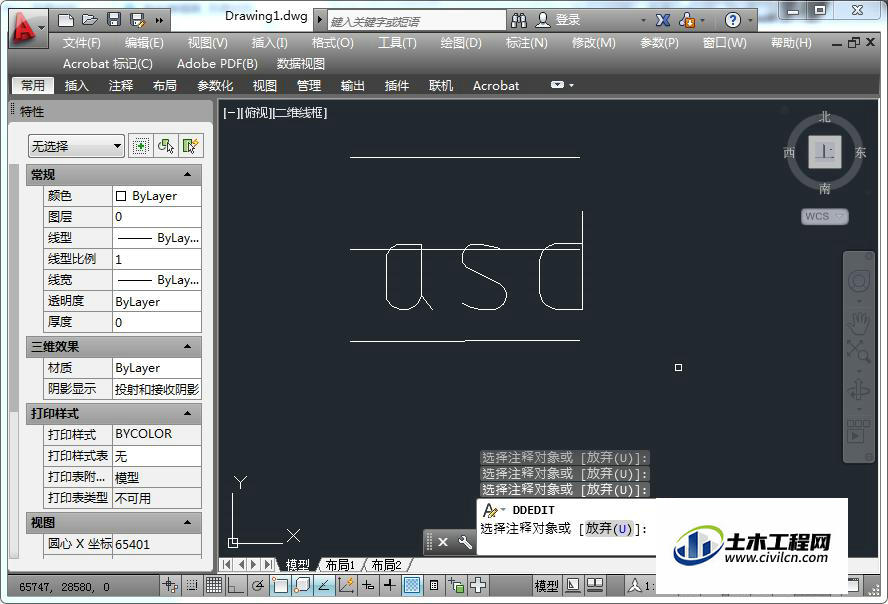This screenshot has height=604, width=888.
Task: Collapse the 打印样式 section
Action: pyautogui.click(x=187, y=413)
